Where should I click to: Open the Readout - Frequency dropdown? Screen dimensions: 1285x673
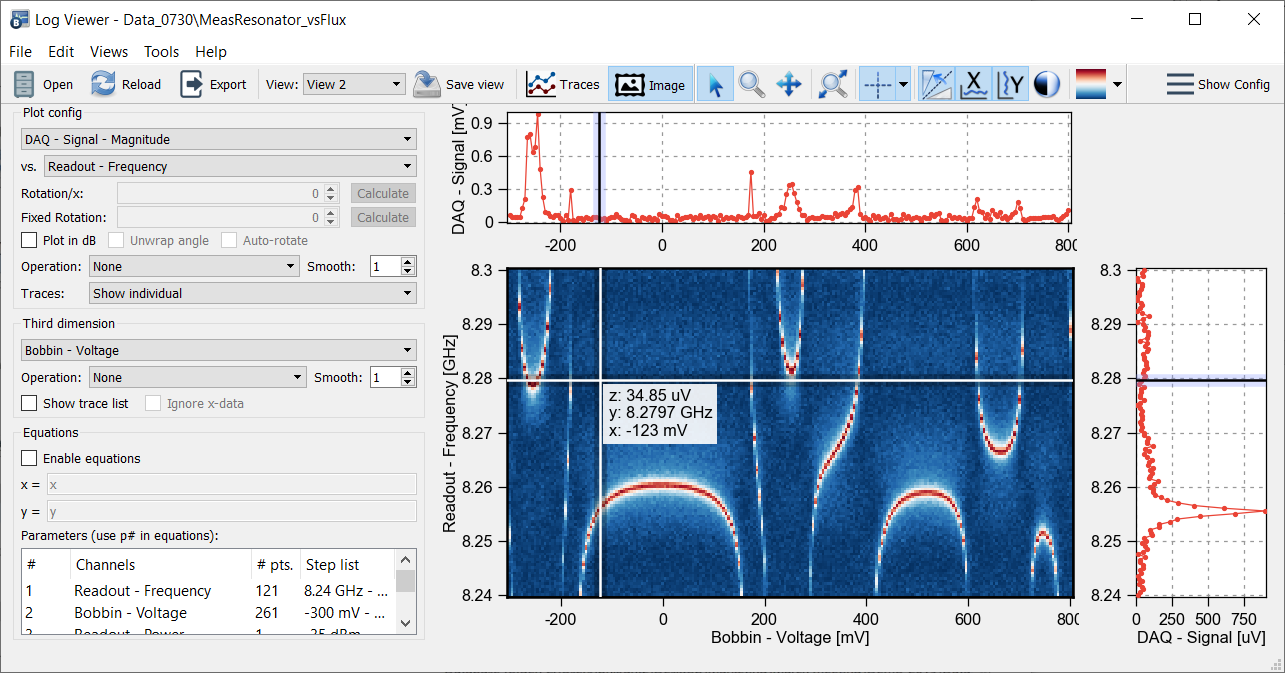[231, 166]
